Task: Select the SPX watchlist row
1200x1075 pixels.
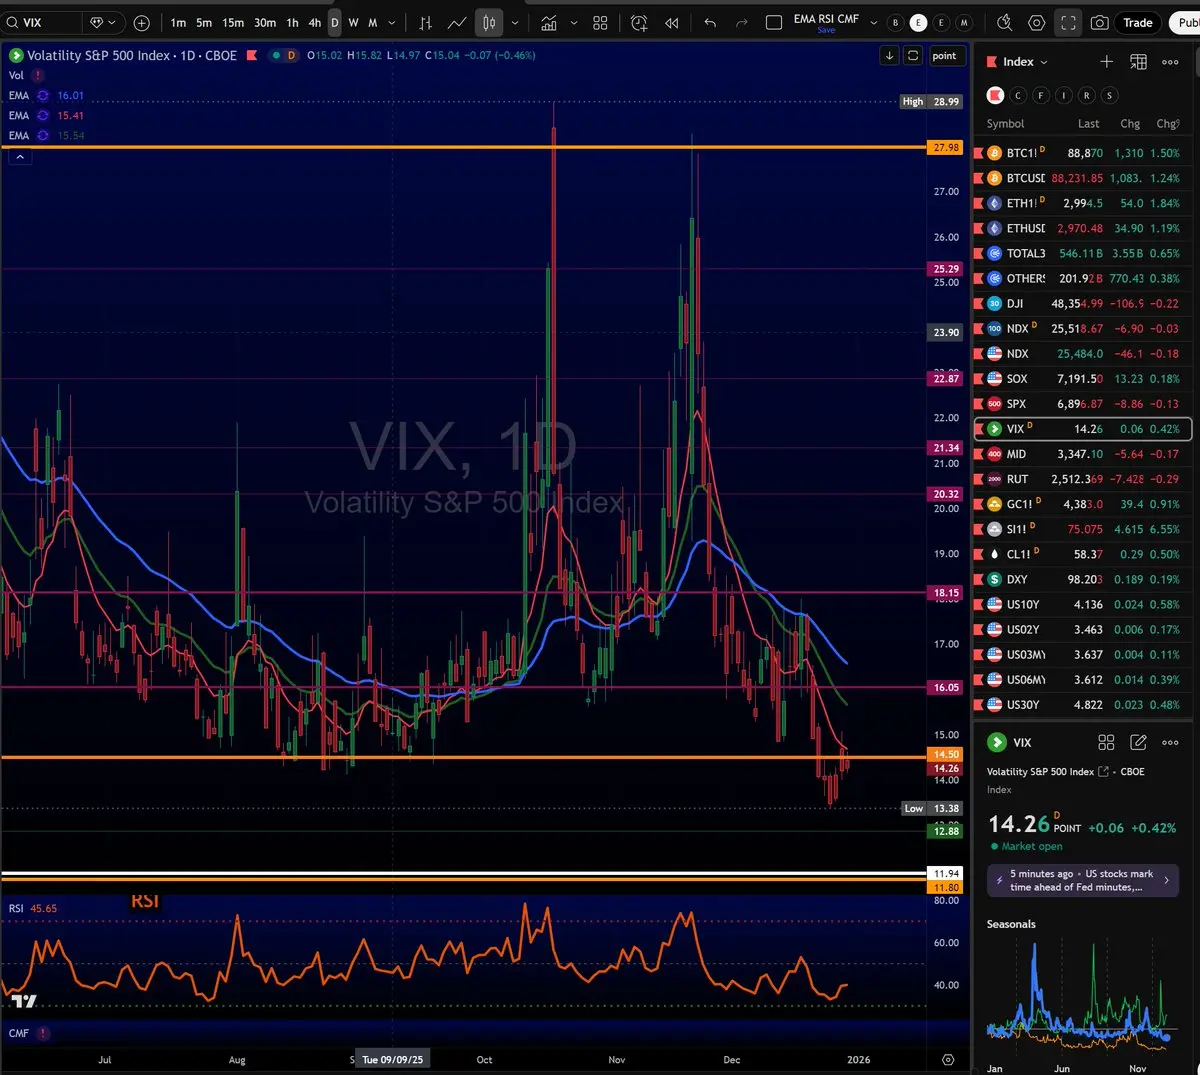Action: 1084,404
